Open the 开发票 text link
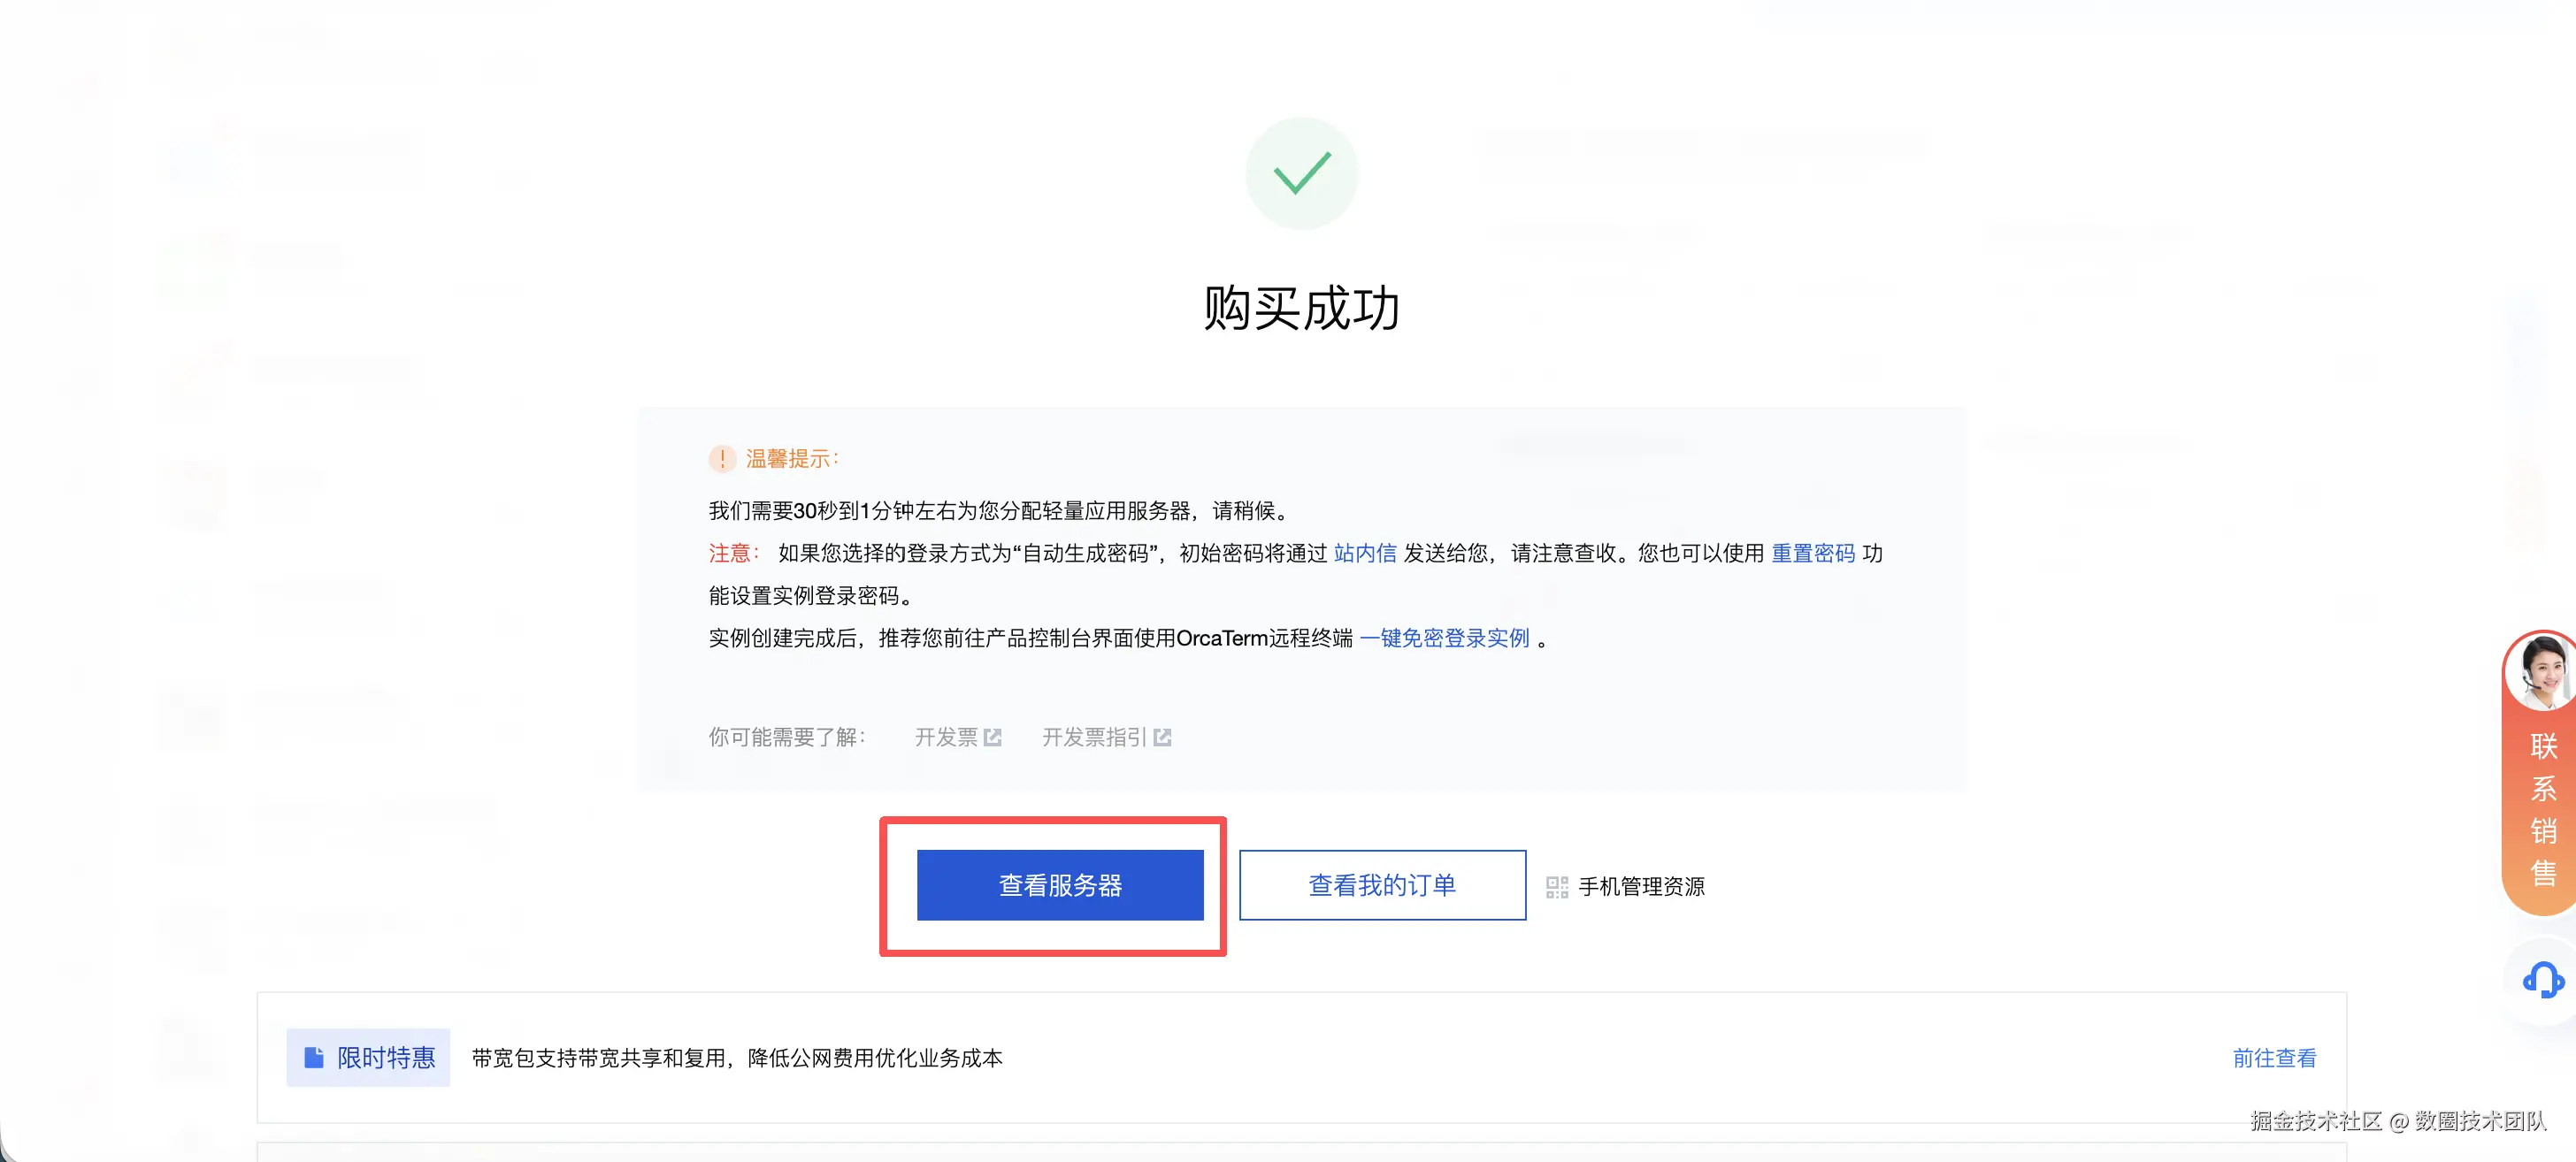Viewport: 2576px width, 1162px height. [x=945, y=737]
